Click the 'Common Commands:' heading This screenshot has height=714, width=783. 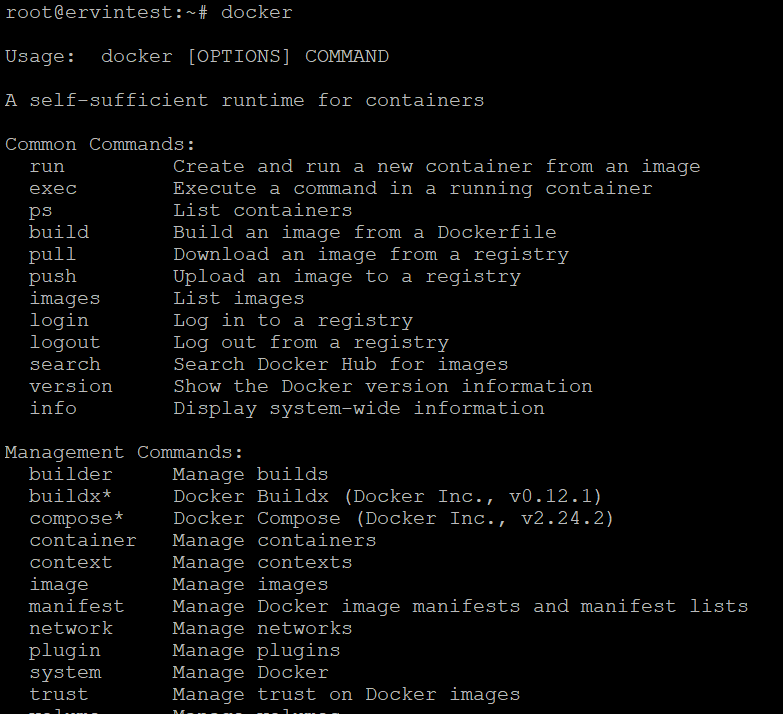point(100,145)
